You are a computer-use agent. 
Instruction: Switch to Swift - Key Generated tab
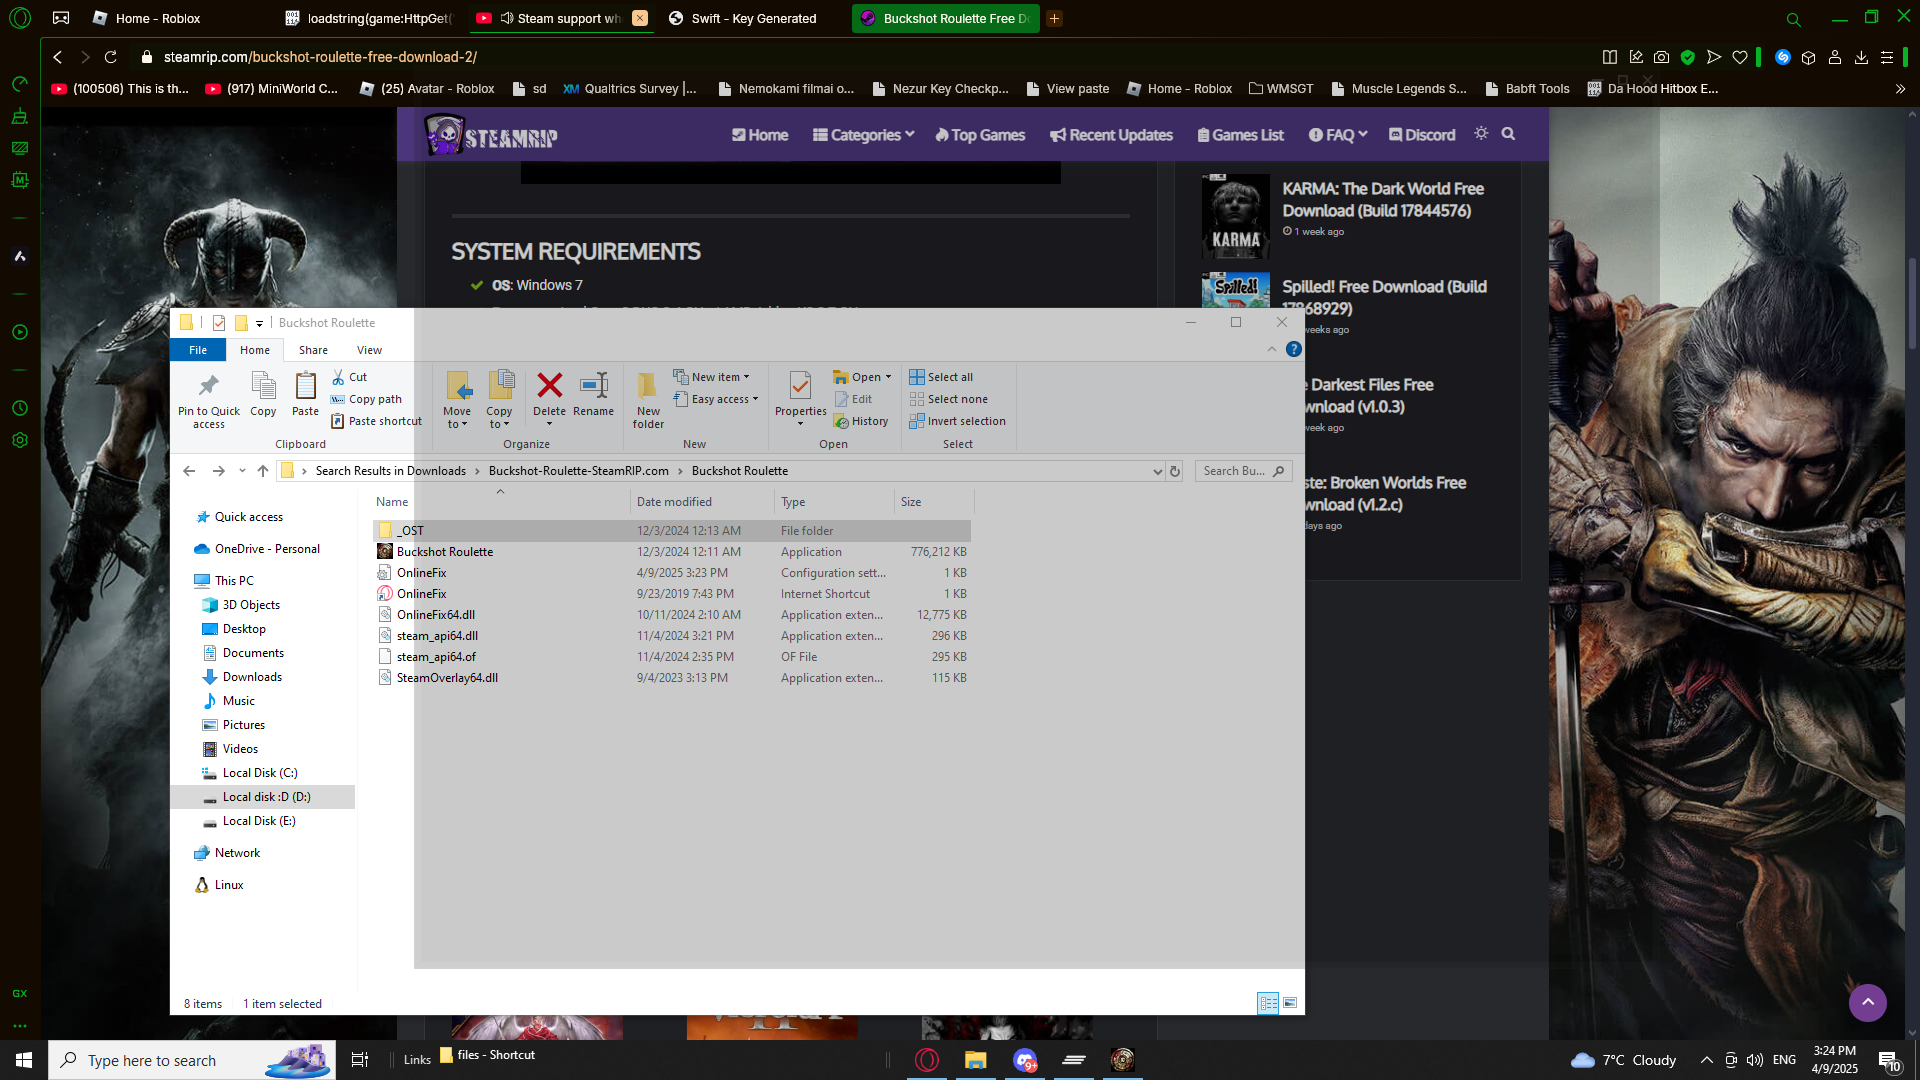[754, 18]
